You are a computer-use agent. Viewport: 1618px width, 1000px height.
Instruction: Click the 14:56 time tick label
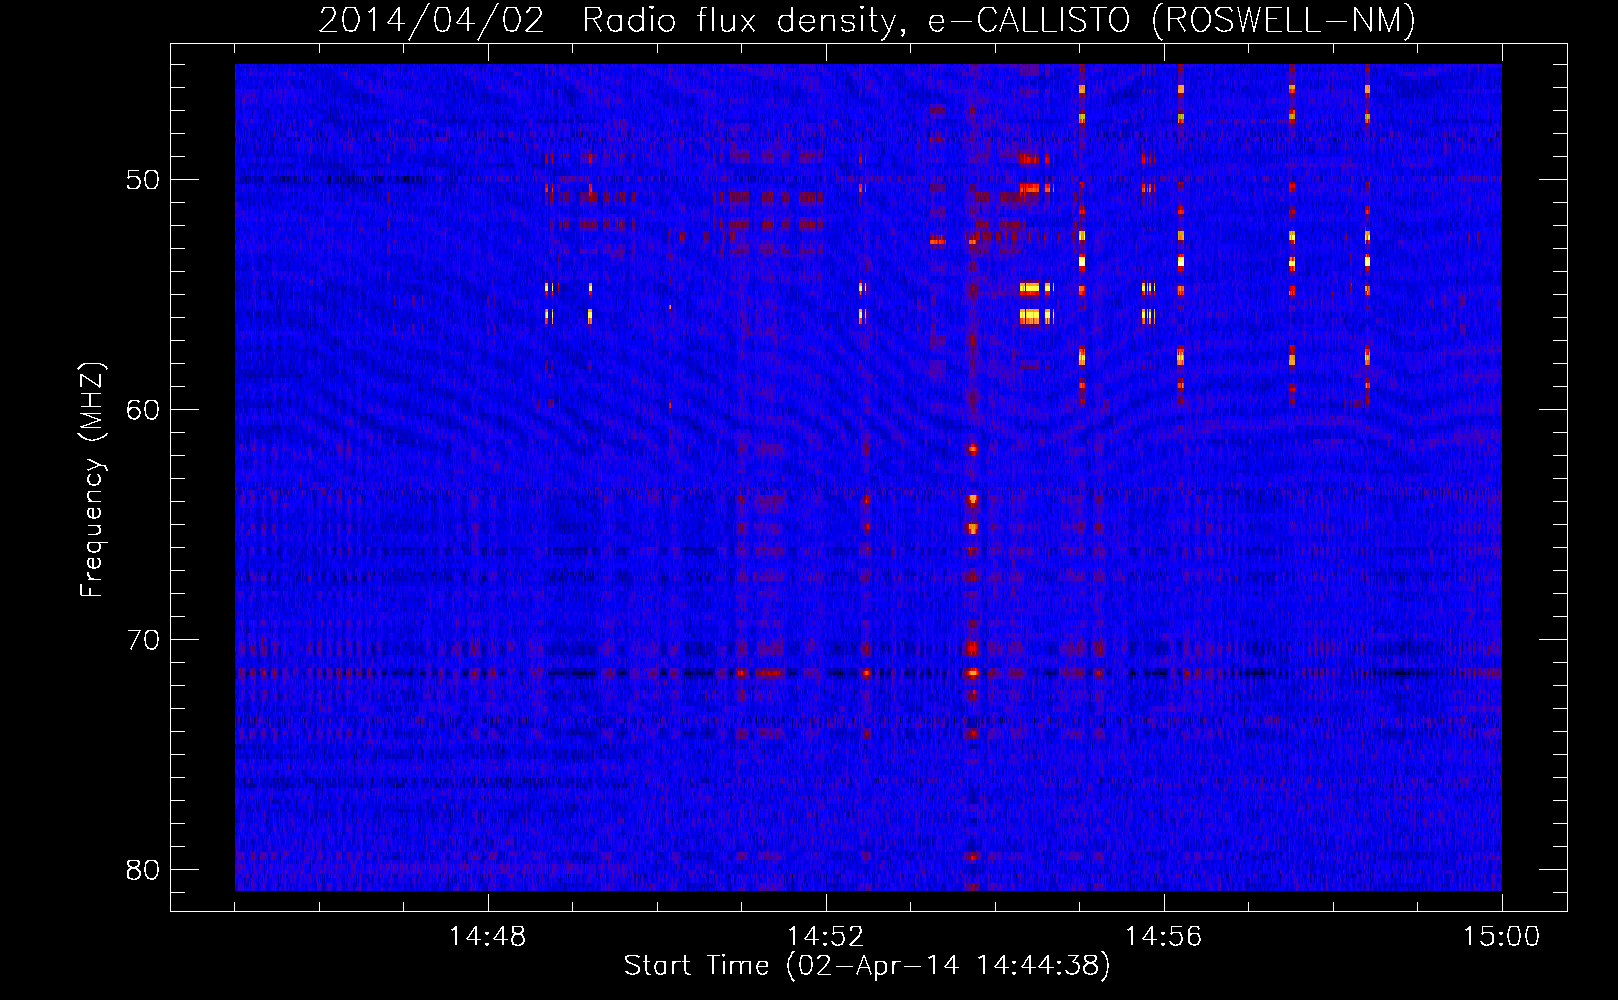[x=1164, y=937]
